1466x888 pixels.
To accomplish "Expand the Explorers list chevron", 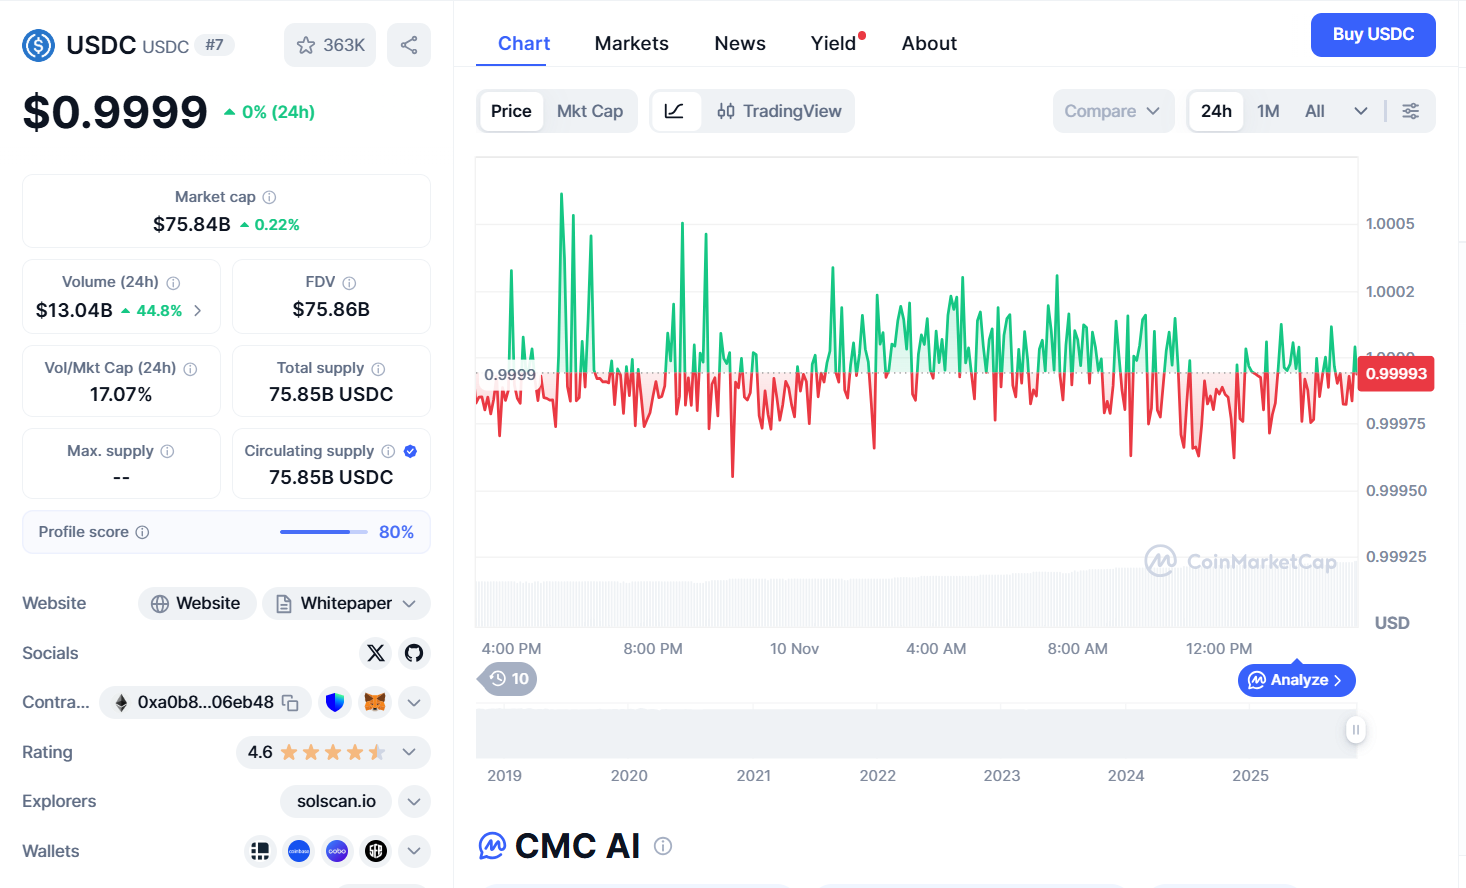I will tap(414, 801).
